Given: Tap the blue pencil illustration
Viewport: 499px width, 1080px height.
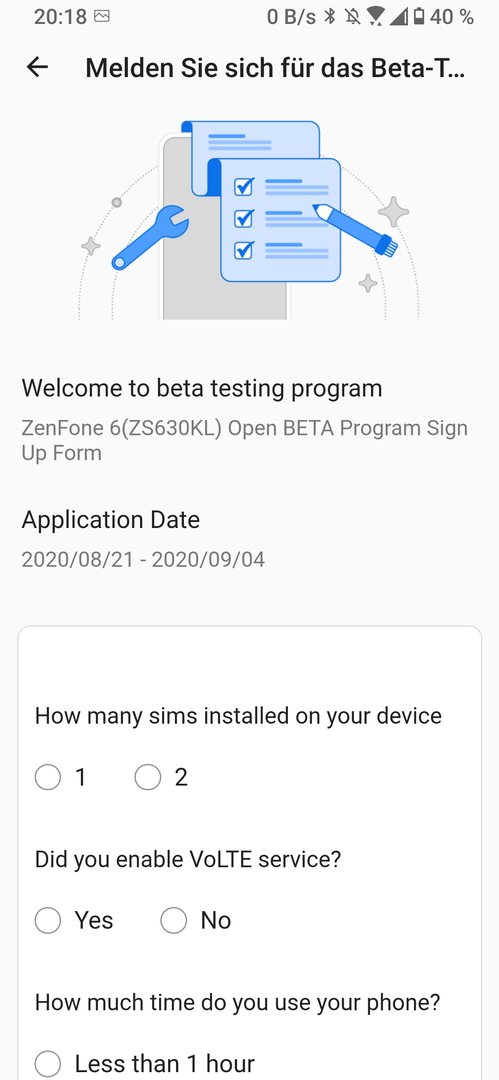Looking at the screenshot, I should click(355, 230).
